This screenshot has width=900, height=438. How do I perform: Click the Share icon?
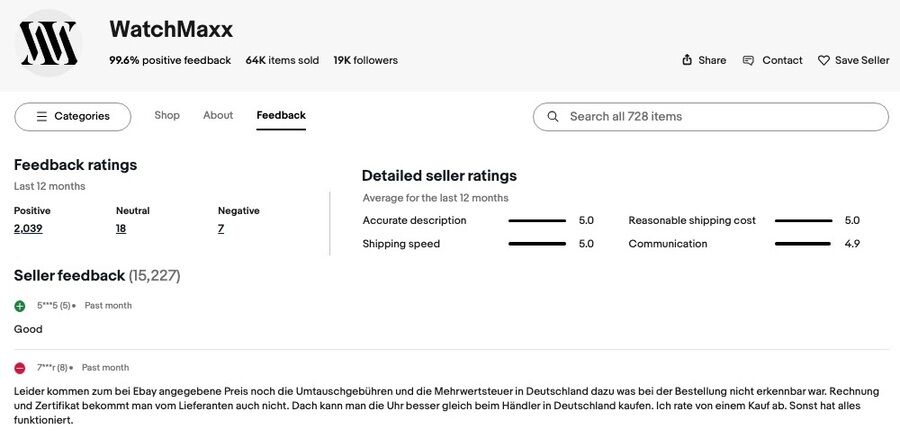687,60
